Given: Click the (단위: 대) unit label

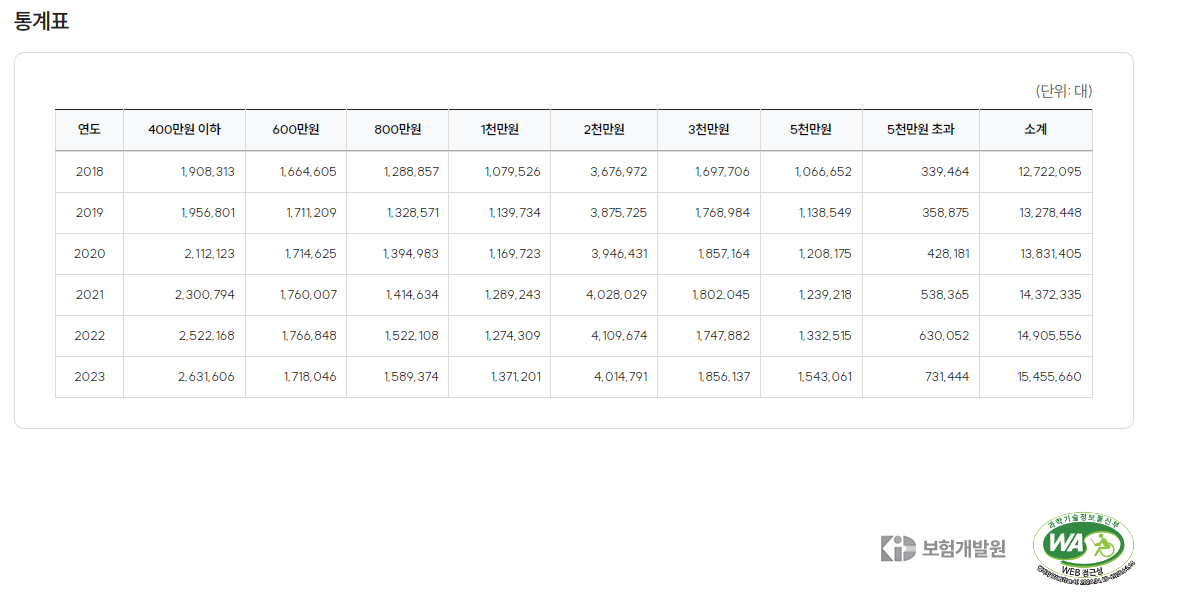Looking at the screenshot, I should click(x=1063, y=91).
